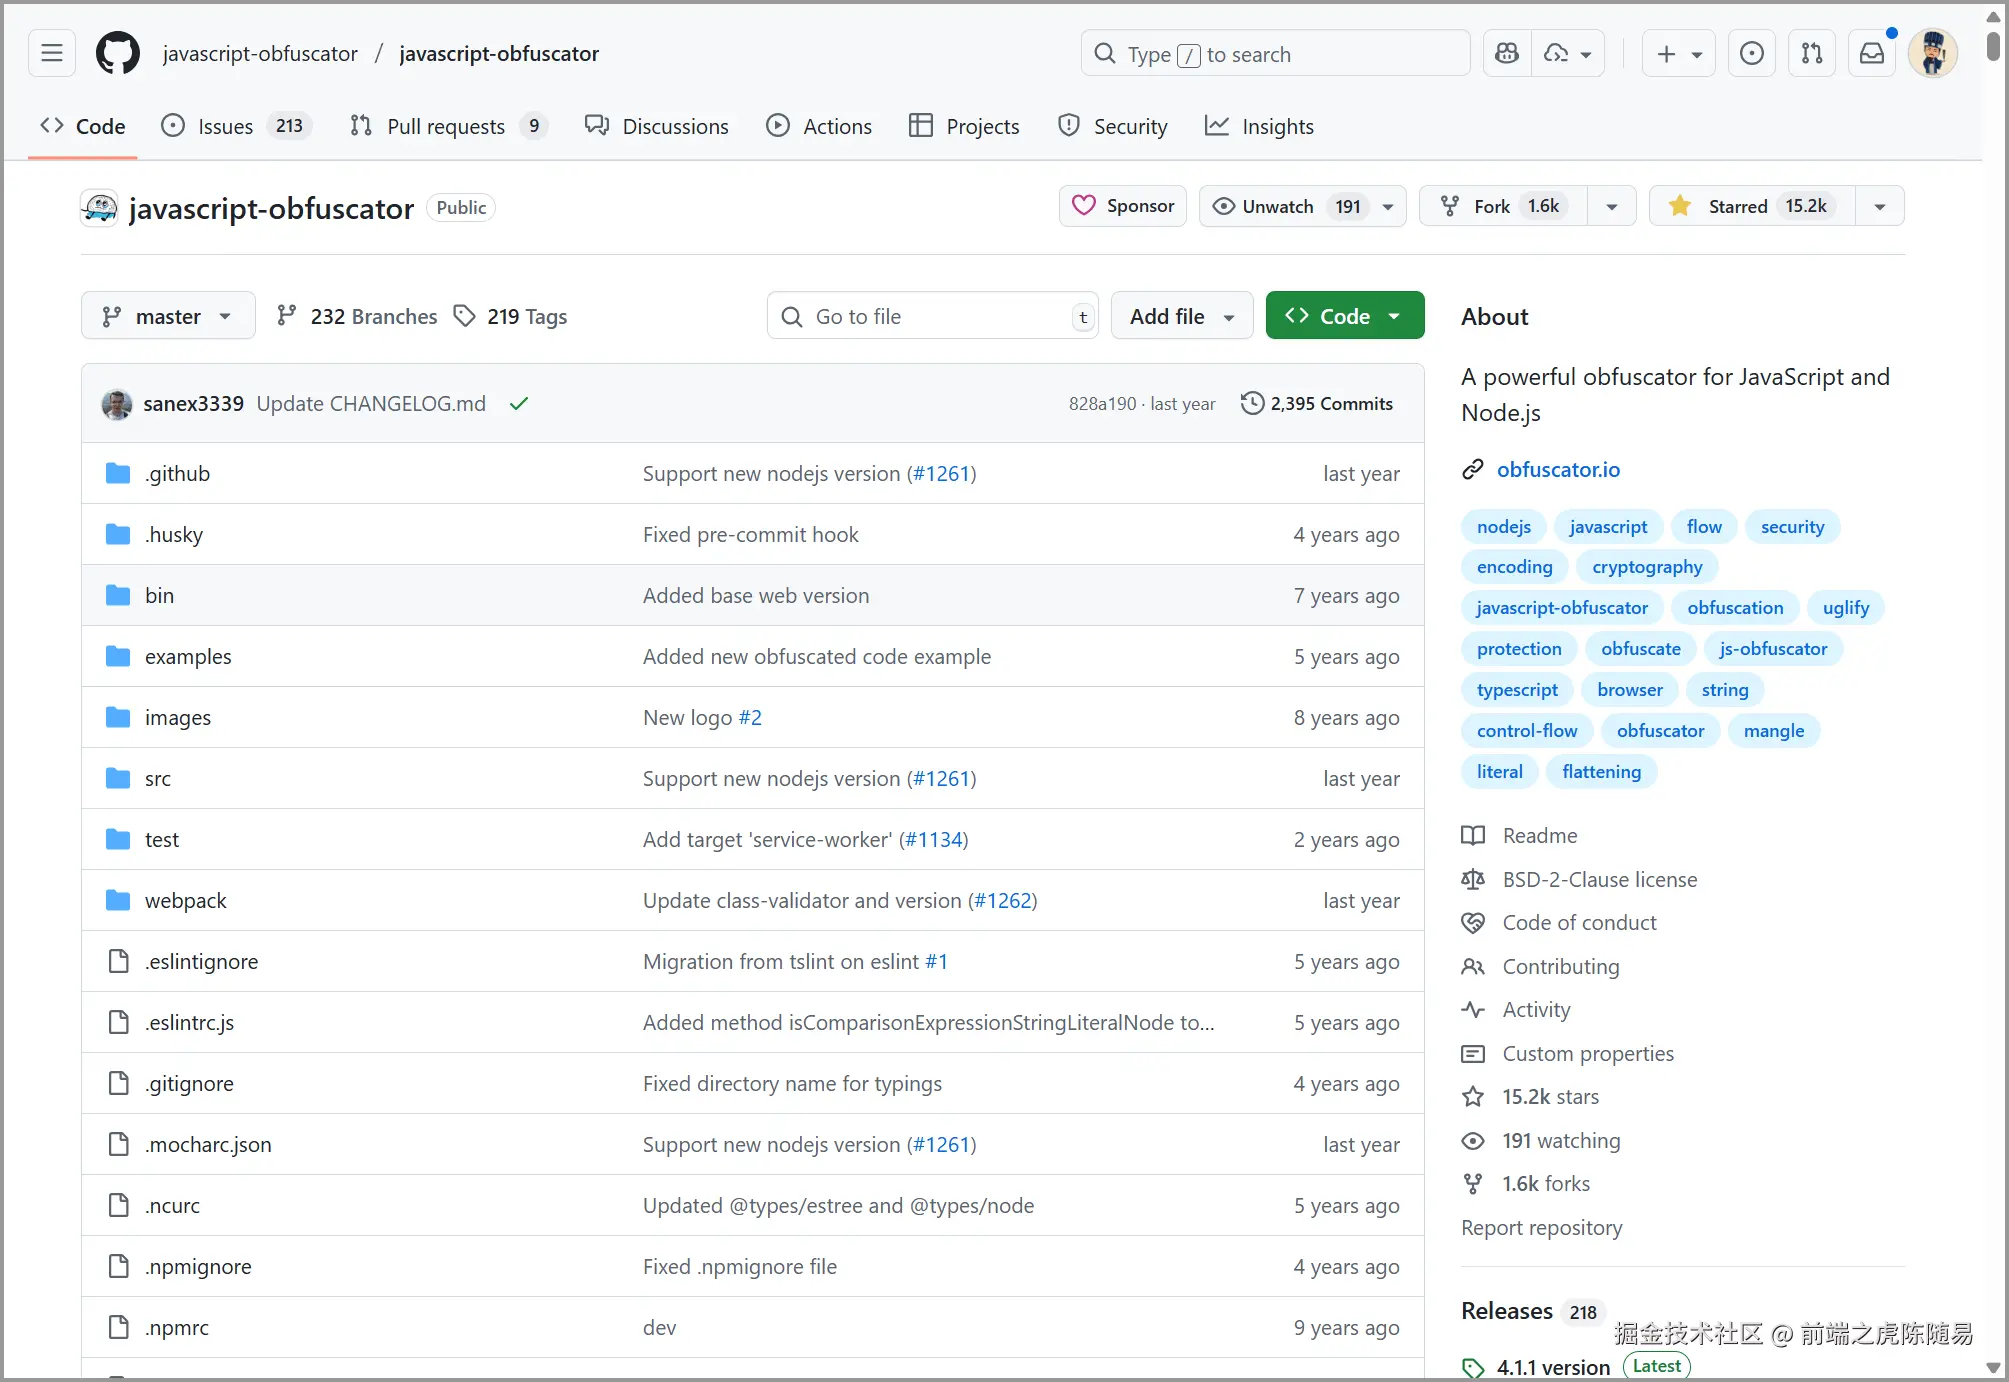Expand the Add file dropdown
The width and height of the screenshot is (2009, 1382).
[x=1181, y=316]
